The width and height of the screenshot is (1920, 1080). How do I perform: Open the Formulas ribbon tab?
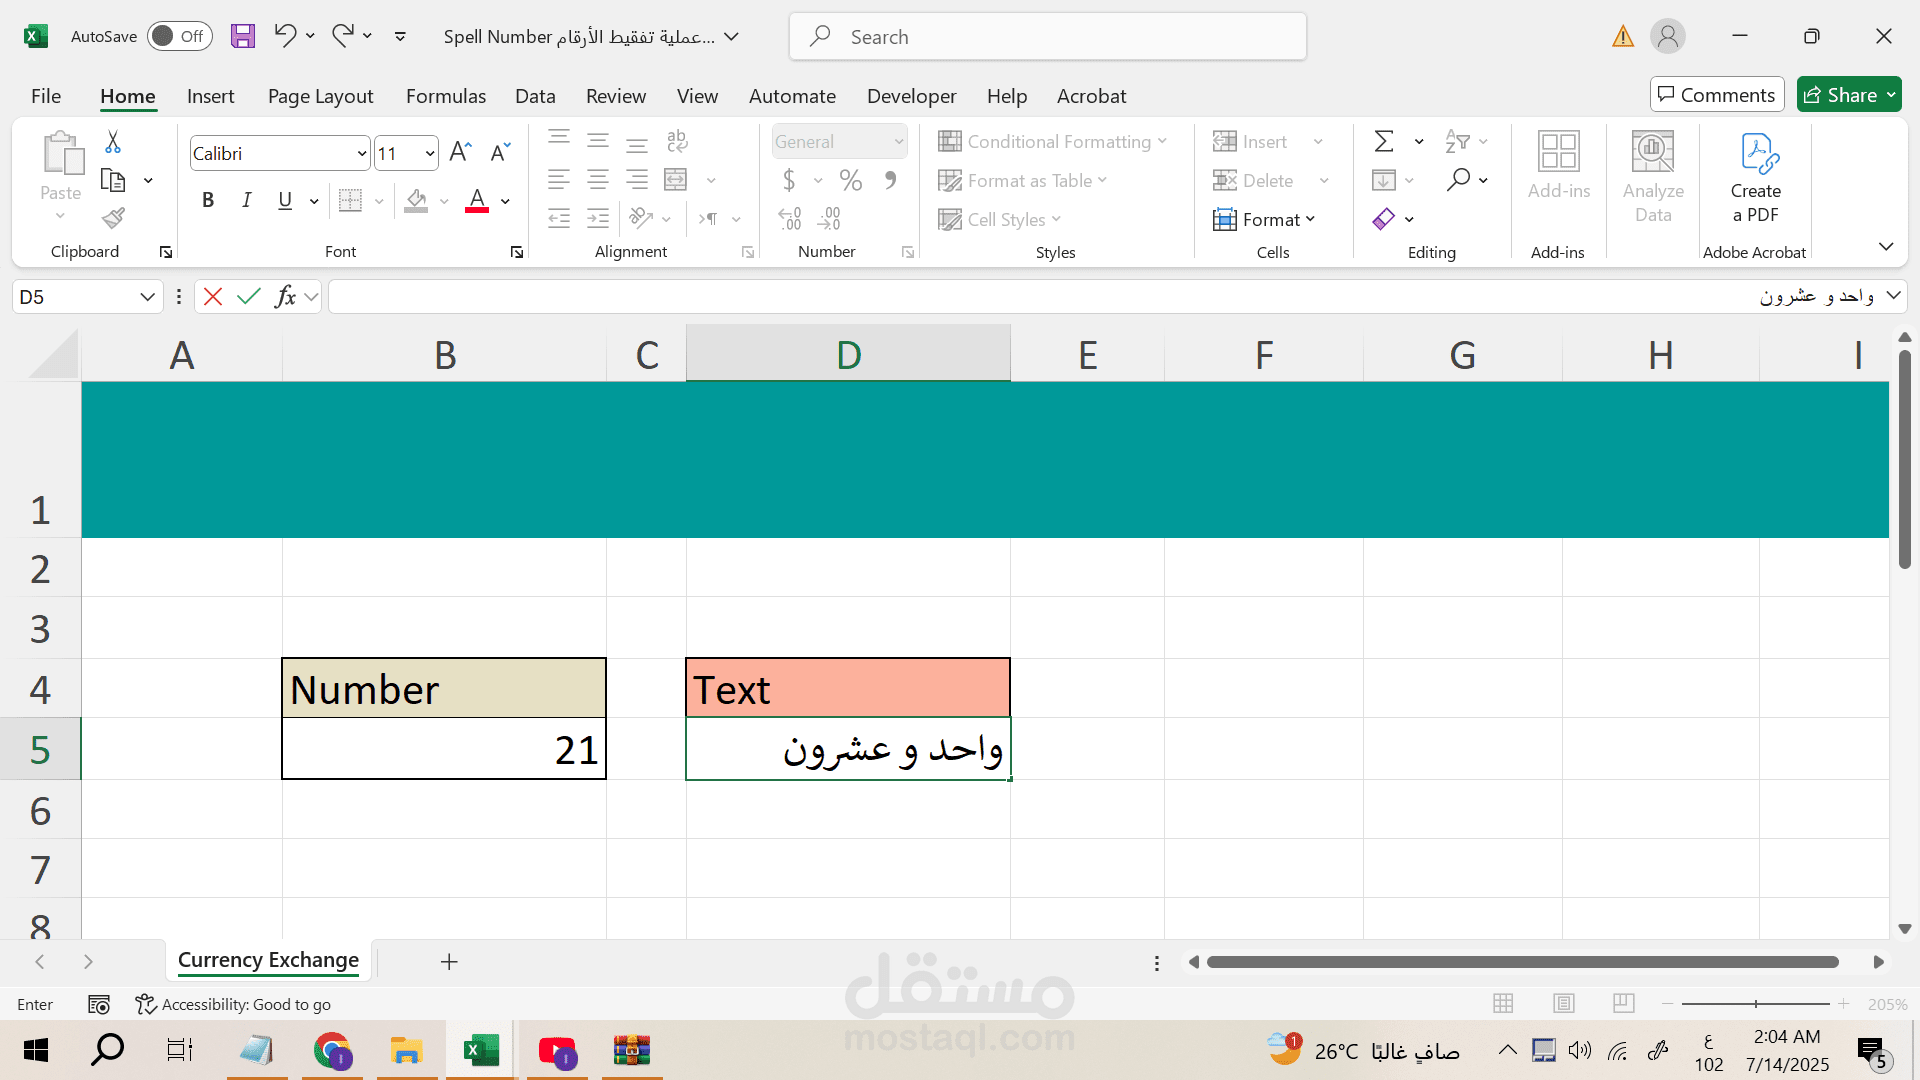click(445, 96)
